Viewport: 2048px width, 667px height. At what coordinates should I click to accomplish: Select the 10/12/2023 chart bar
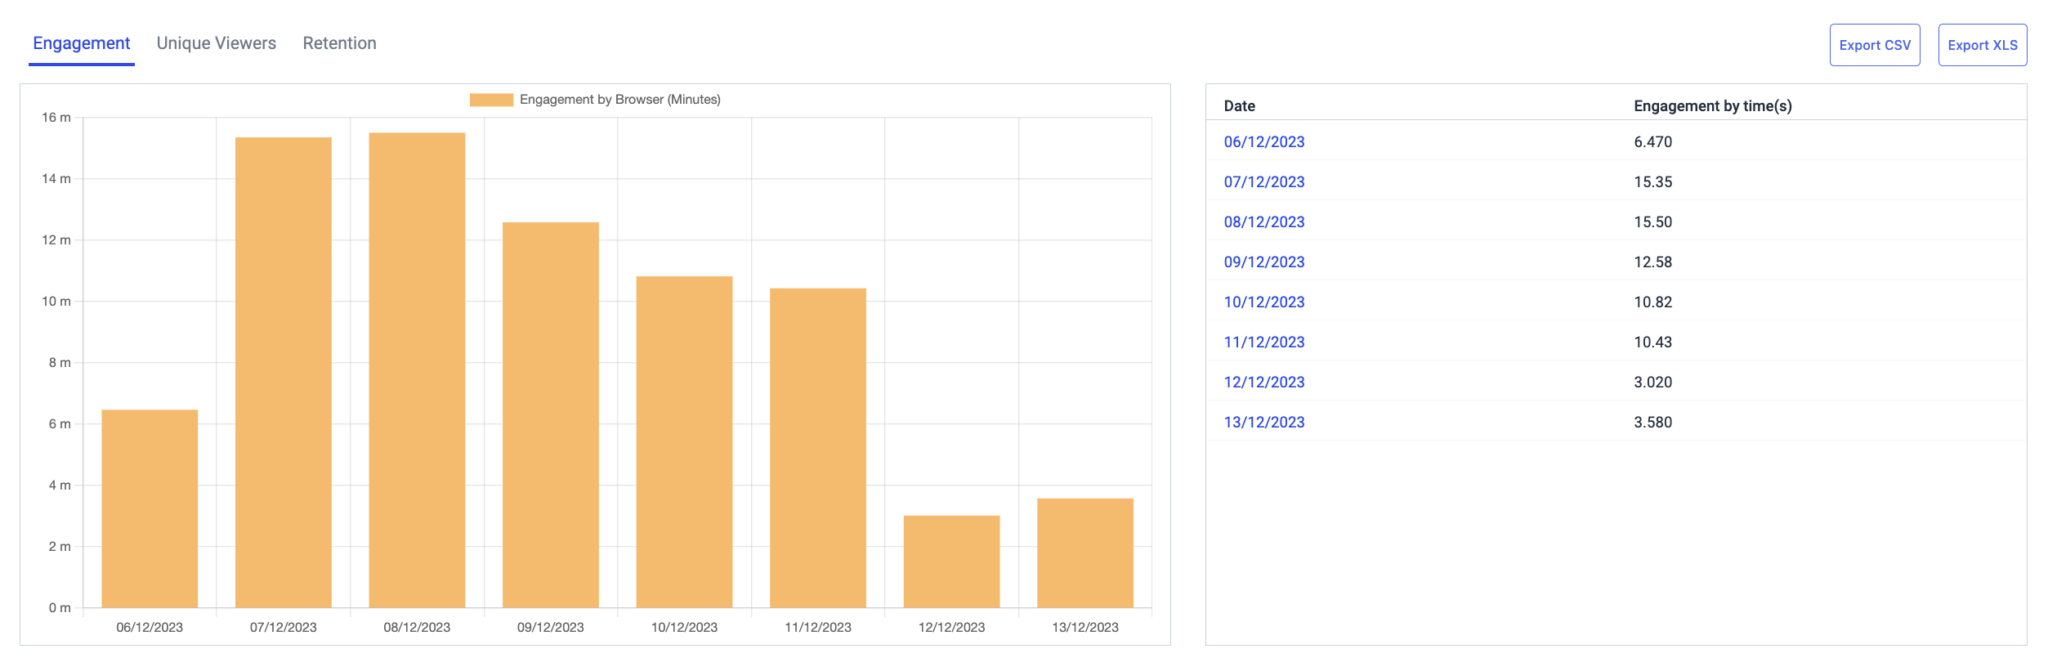(684, 442)
